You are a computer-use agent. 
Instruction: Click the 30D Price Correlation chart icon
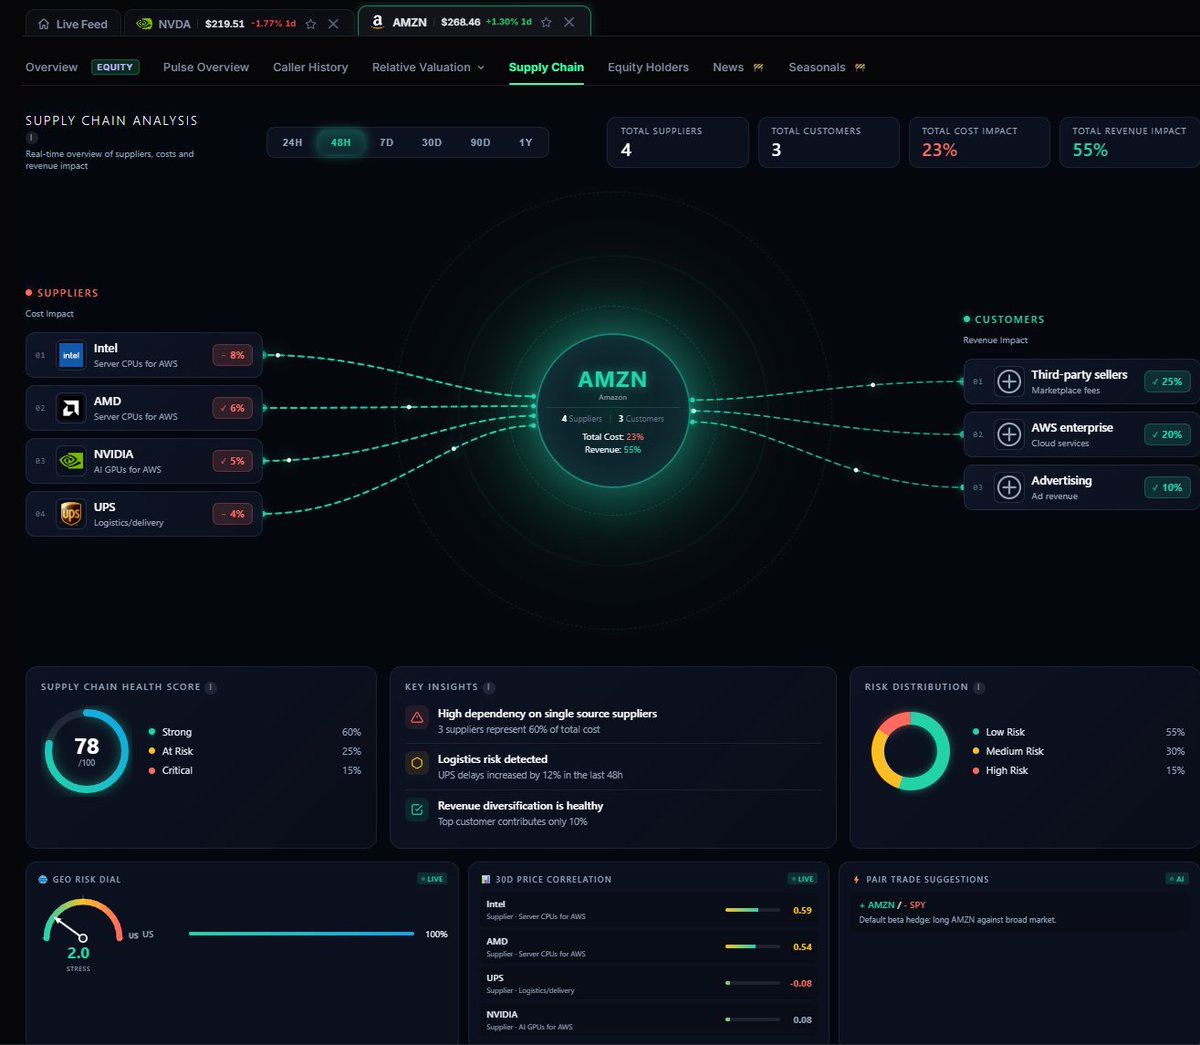(x=486, y=879)
